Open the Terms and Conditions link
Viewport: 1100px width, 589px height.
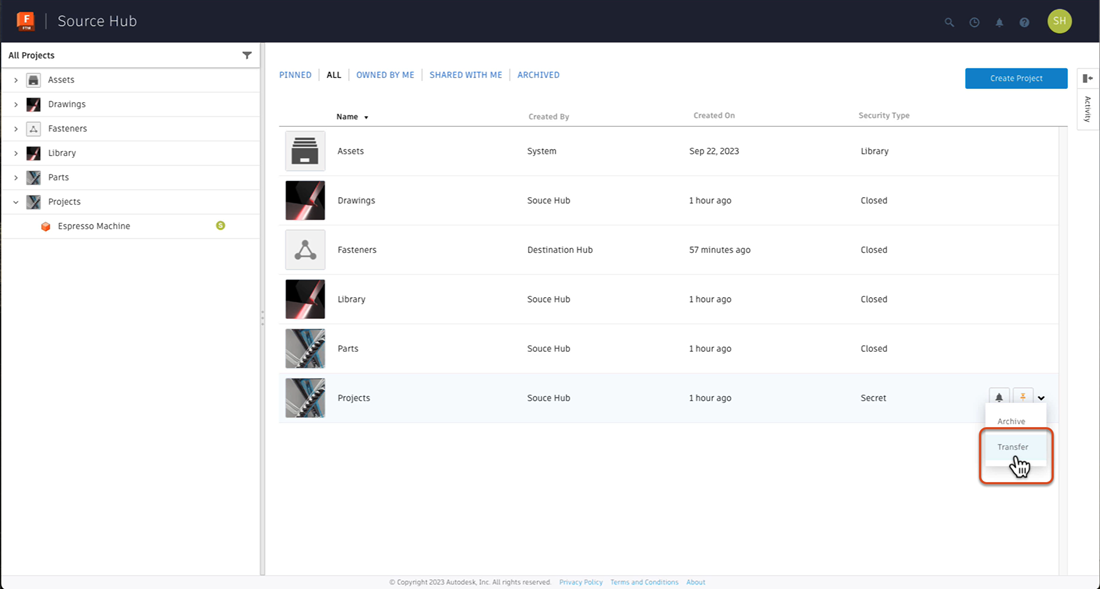pyautogui.click(x=644, y=582)
